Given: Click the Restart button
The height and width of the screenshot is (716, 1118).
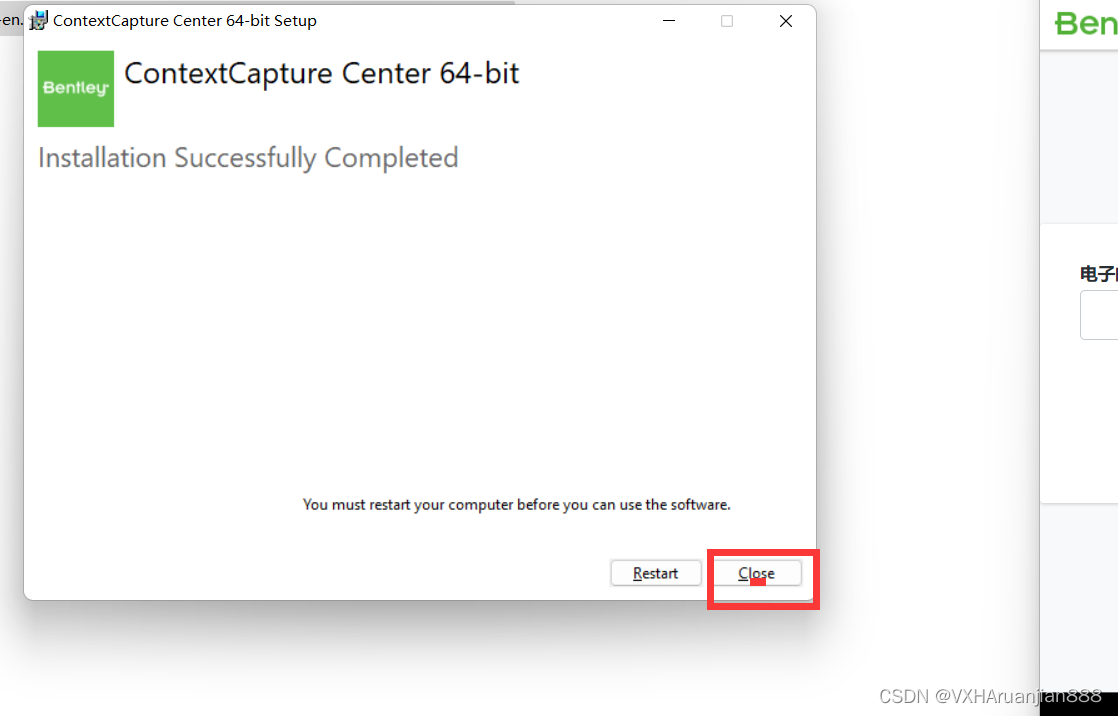Looking at the screenshot, I should tap(656, 572).
